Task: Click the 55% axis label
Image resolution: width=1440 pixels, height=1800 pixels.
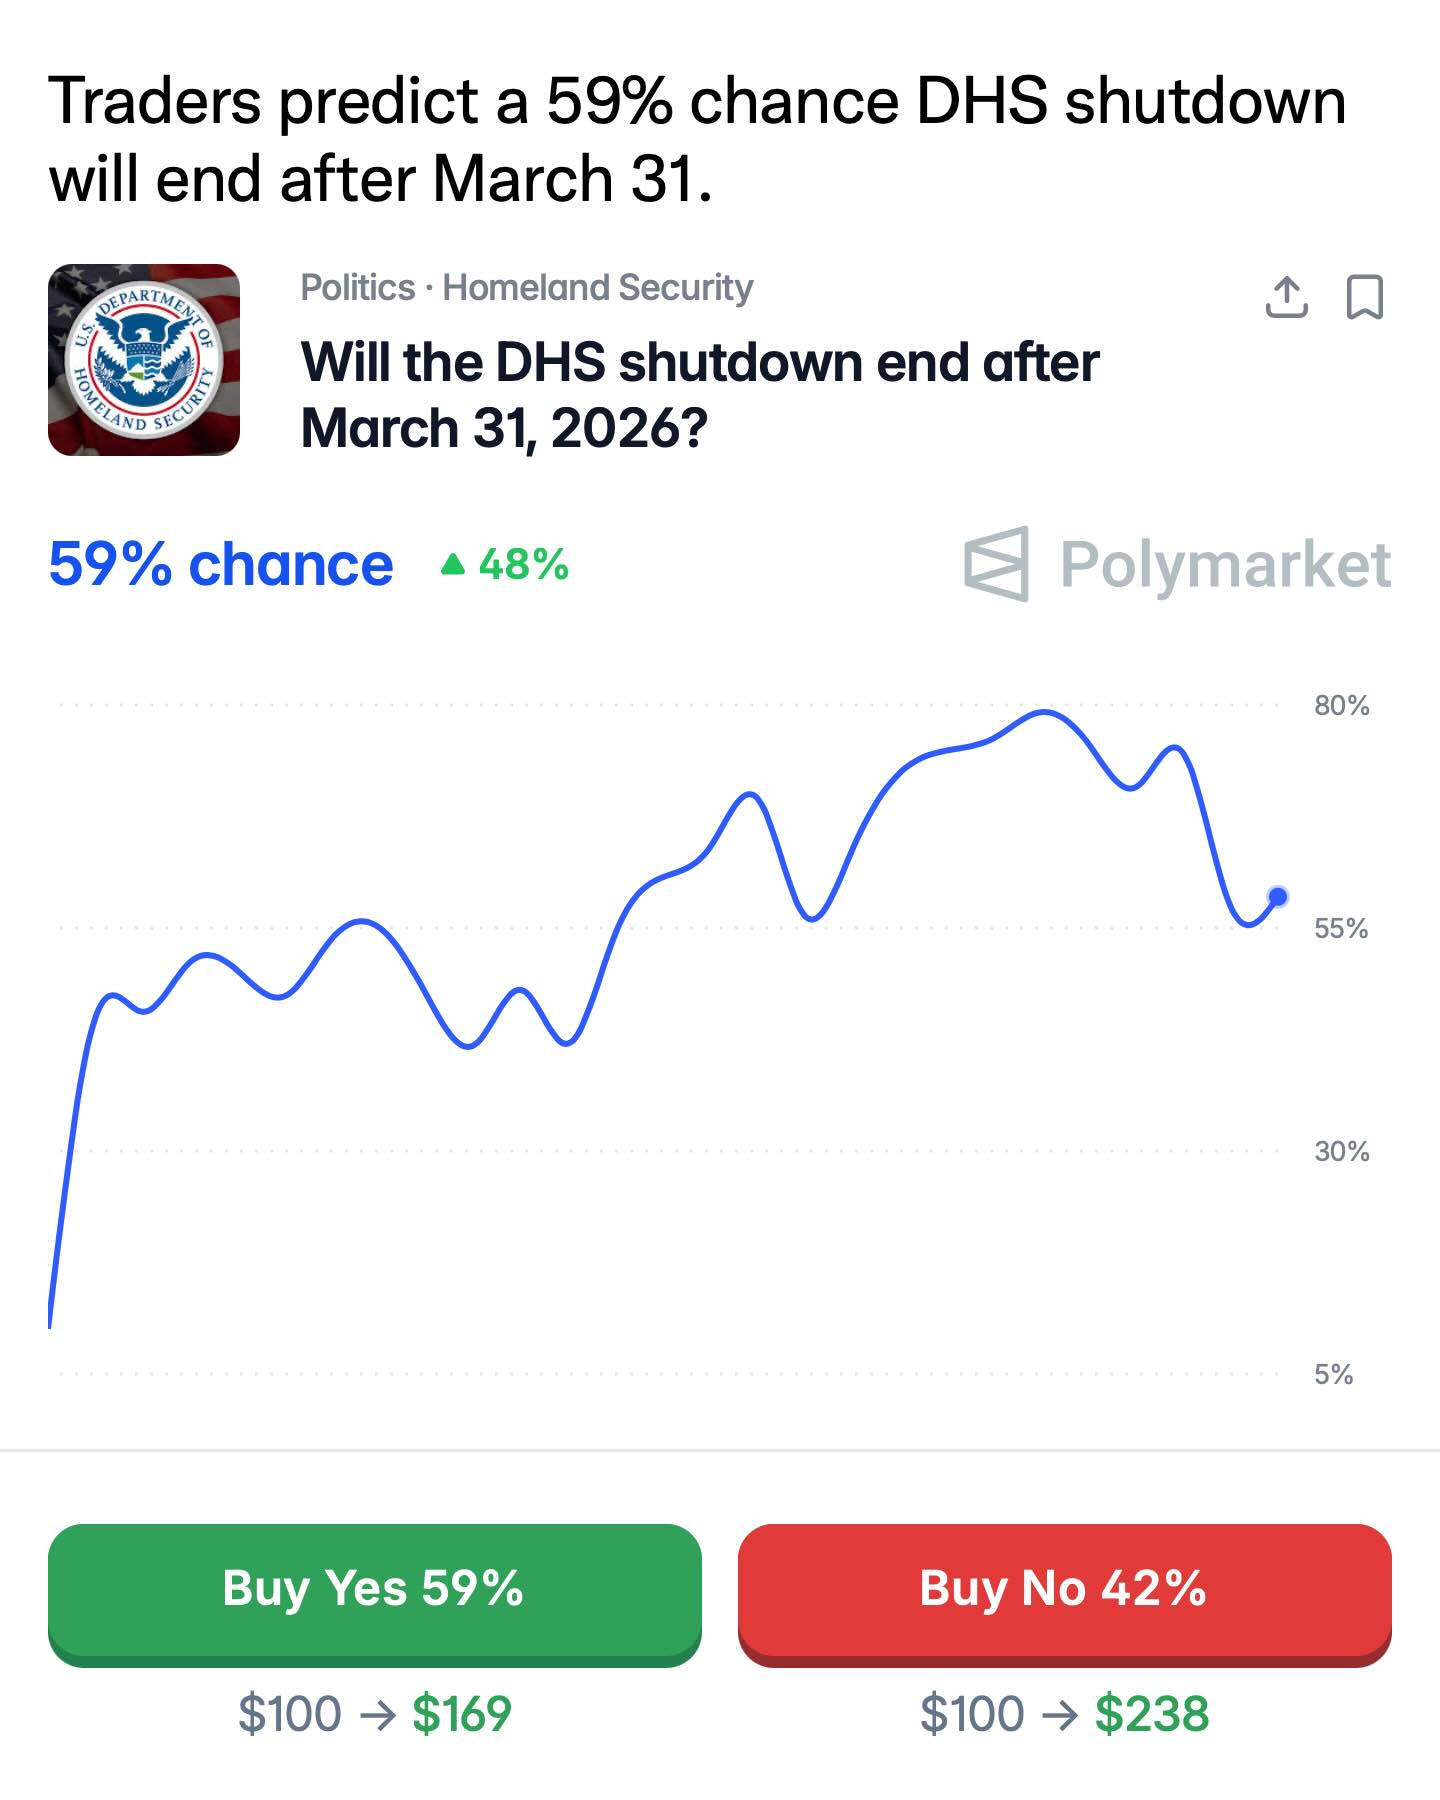Action: 1341,929
